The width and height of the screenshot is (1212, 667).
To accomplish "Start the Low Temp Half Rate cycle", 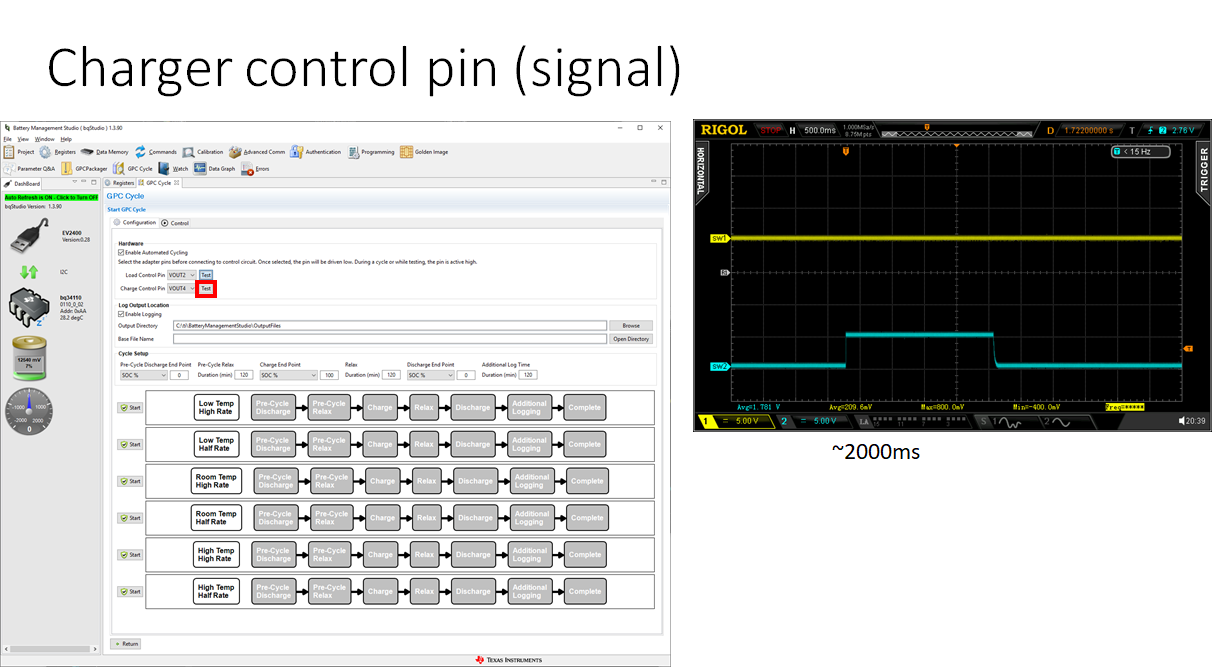I will (130, 444).
